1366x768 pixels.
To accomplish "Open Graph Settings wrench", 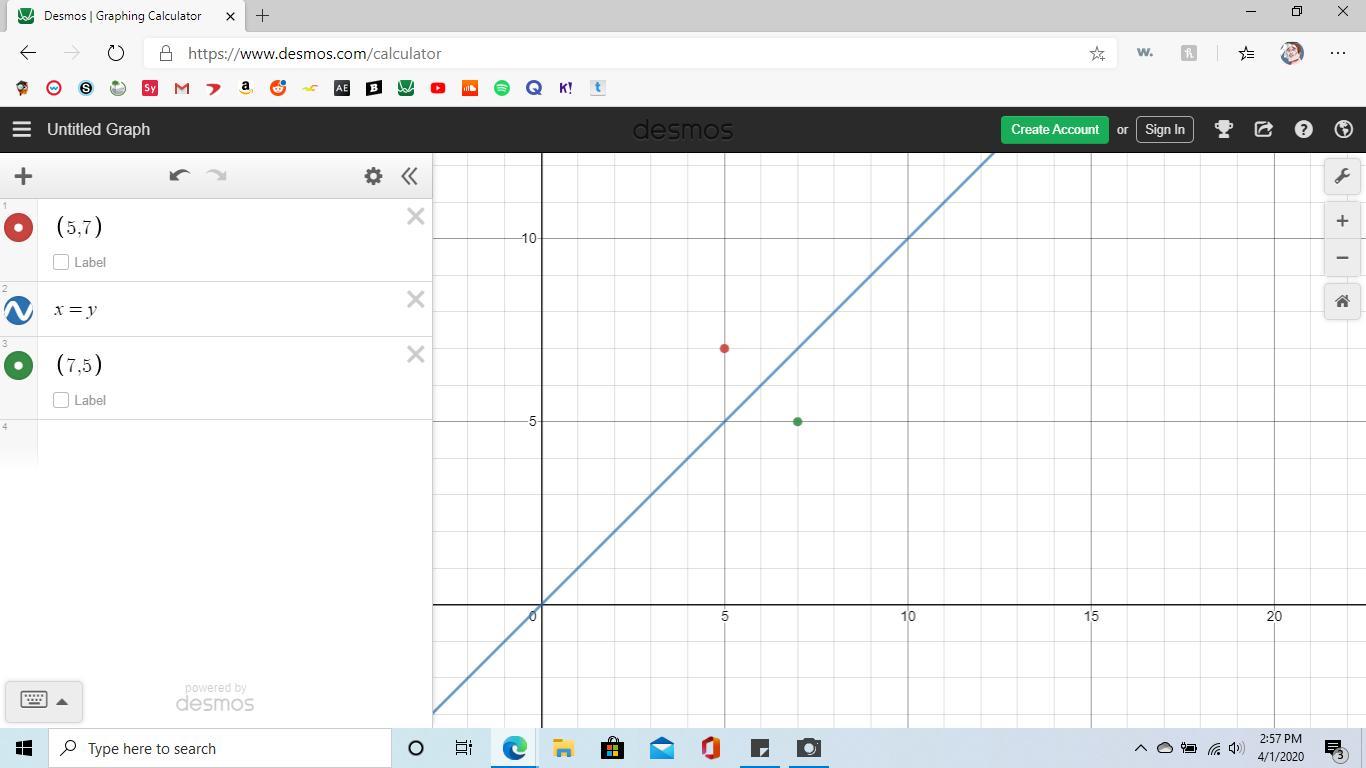I will coord(1342,176).
